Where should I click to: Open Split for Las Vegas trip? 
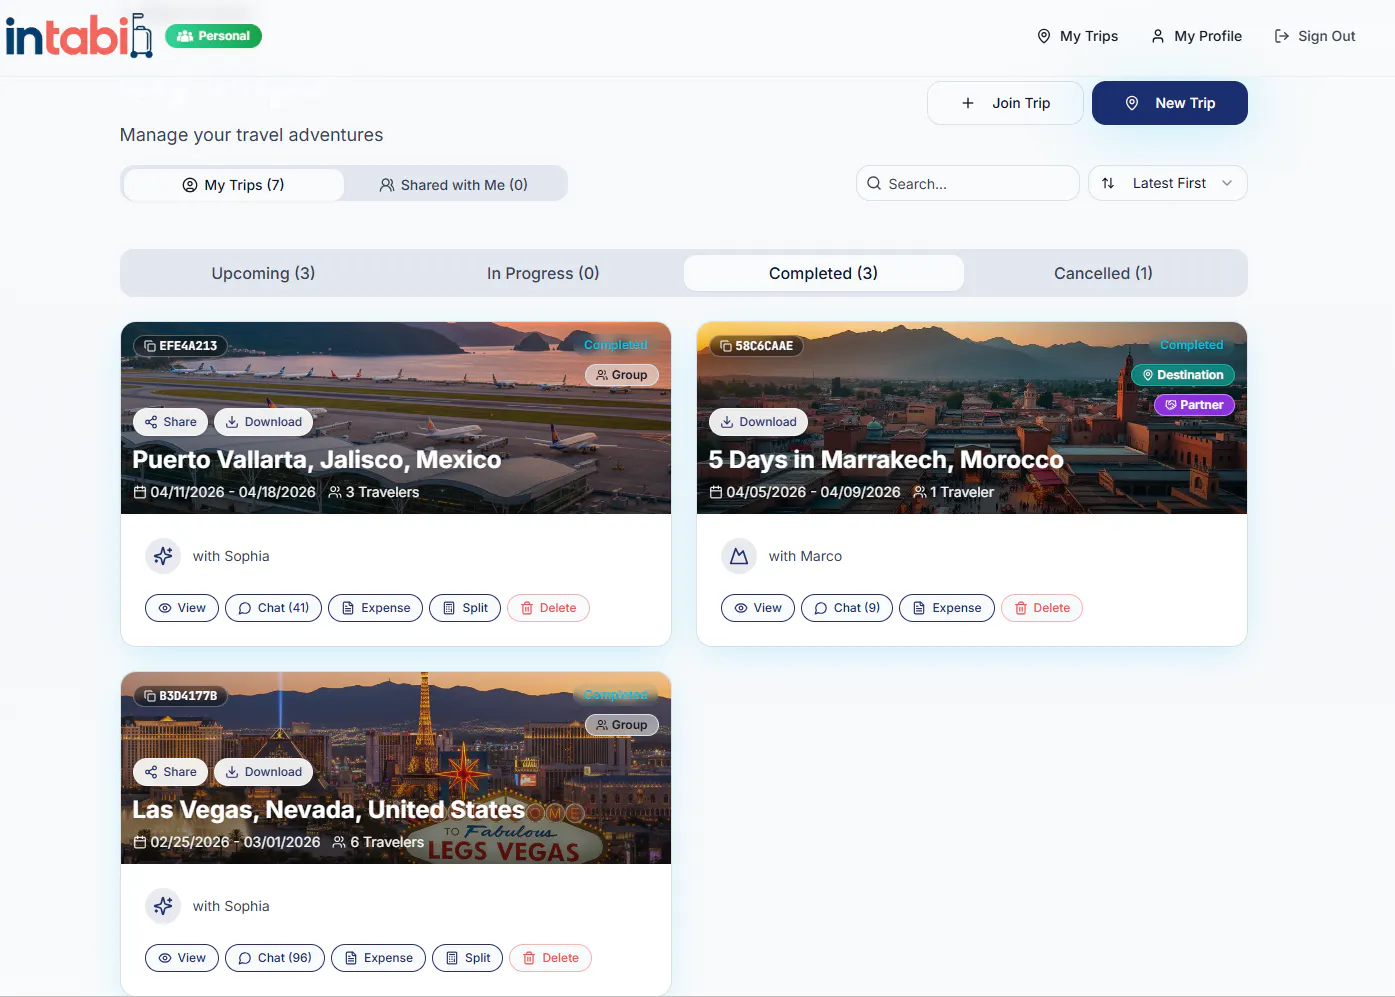tap(467, 958)
